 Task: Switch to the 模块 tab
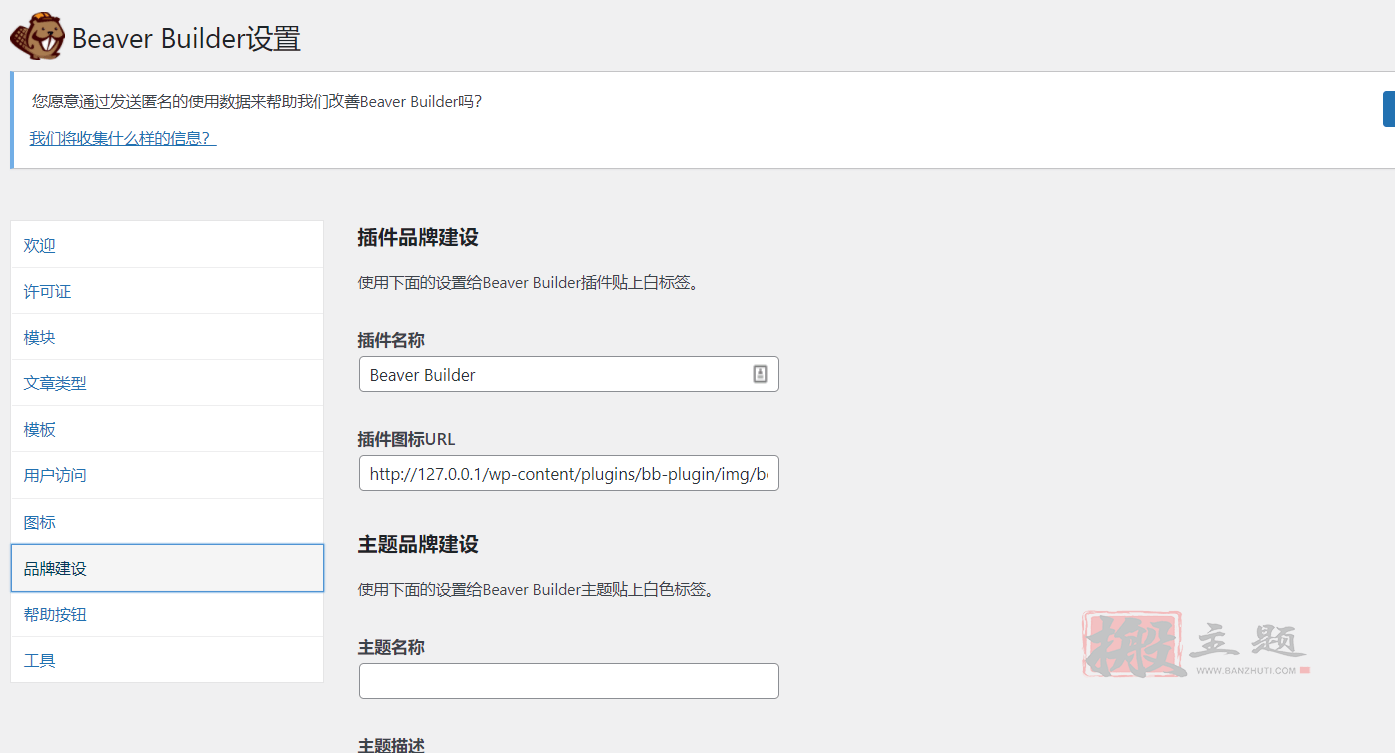pos(167,337)
